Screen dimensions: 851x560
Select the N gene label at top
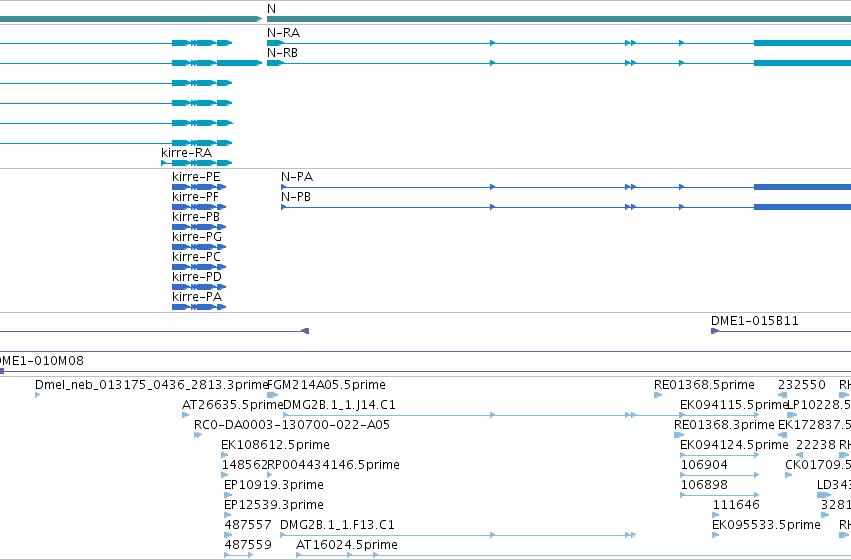[x=271, y=9]
